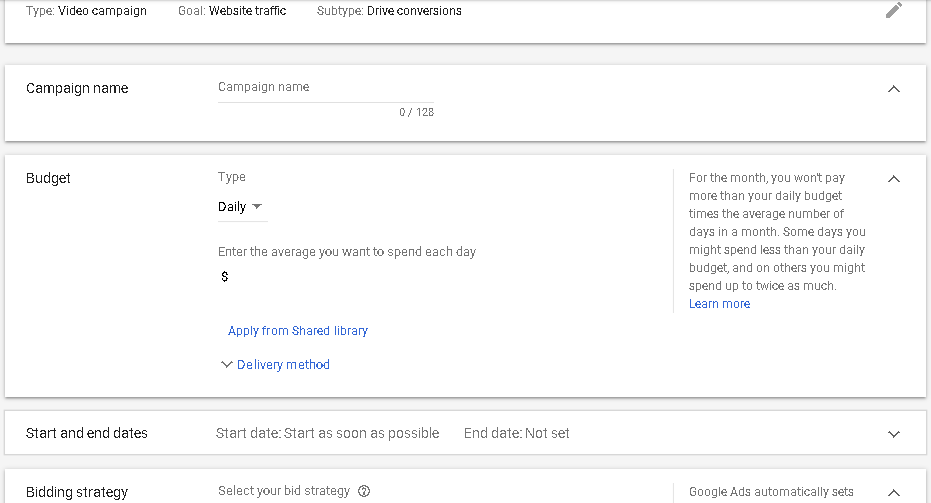Open the Daily budget type dropdown
The width and height of the screenshot is (931, 503).
(242, 207)
